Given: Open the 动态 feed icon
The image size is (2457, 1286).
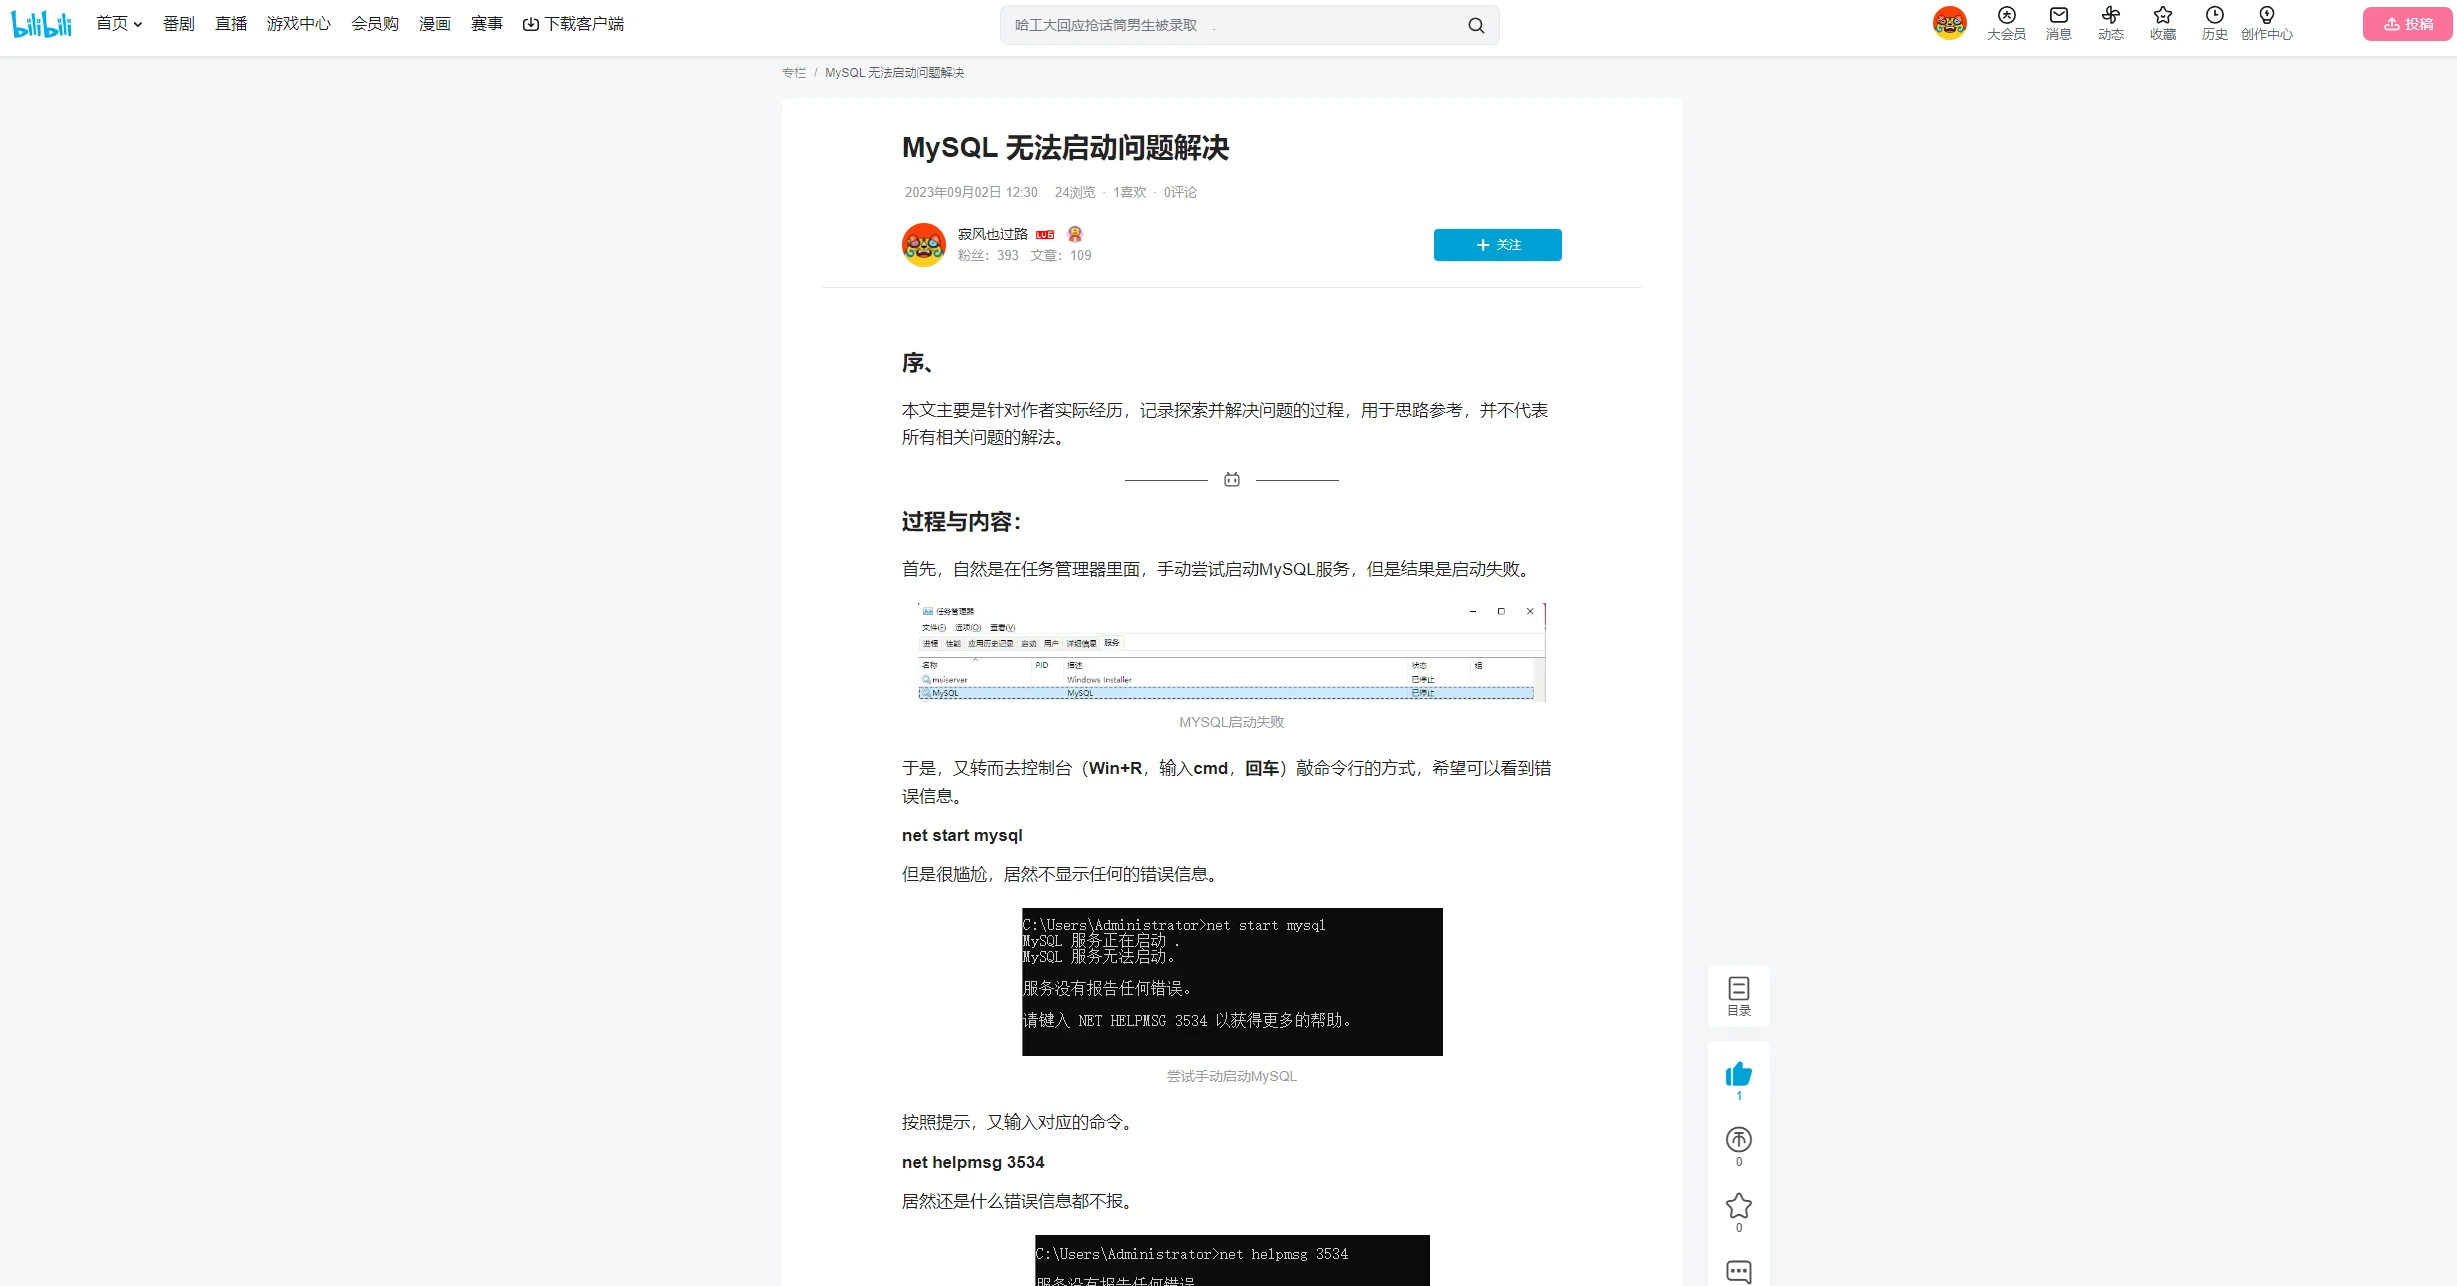Looking at the screenshot, I should pos(2111,23).
